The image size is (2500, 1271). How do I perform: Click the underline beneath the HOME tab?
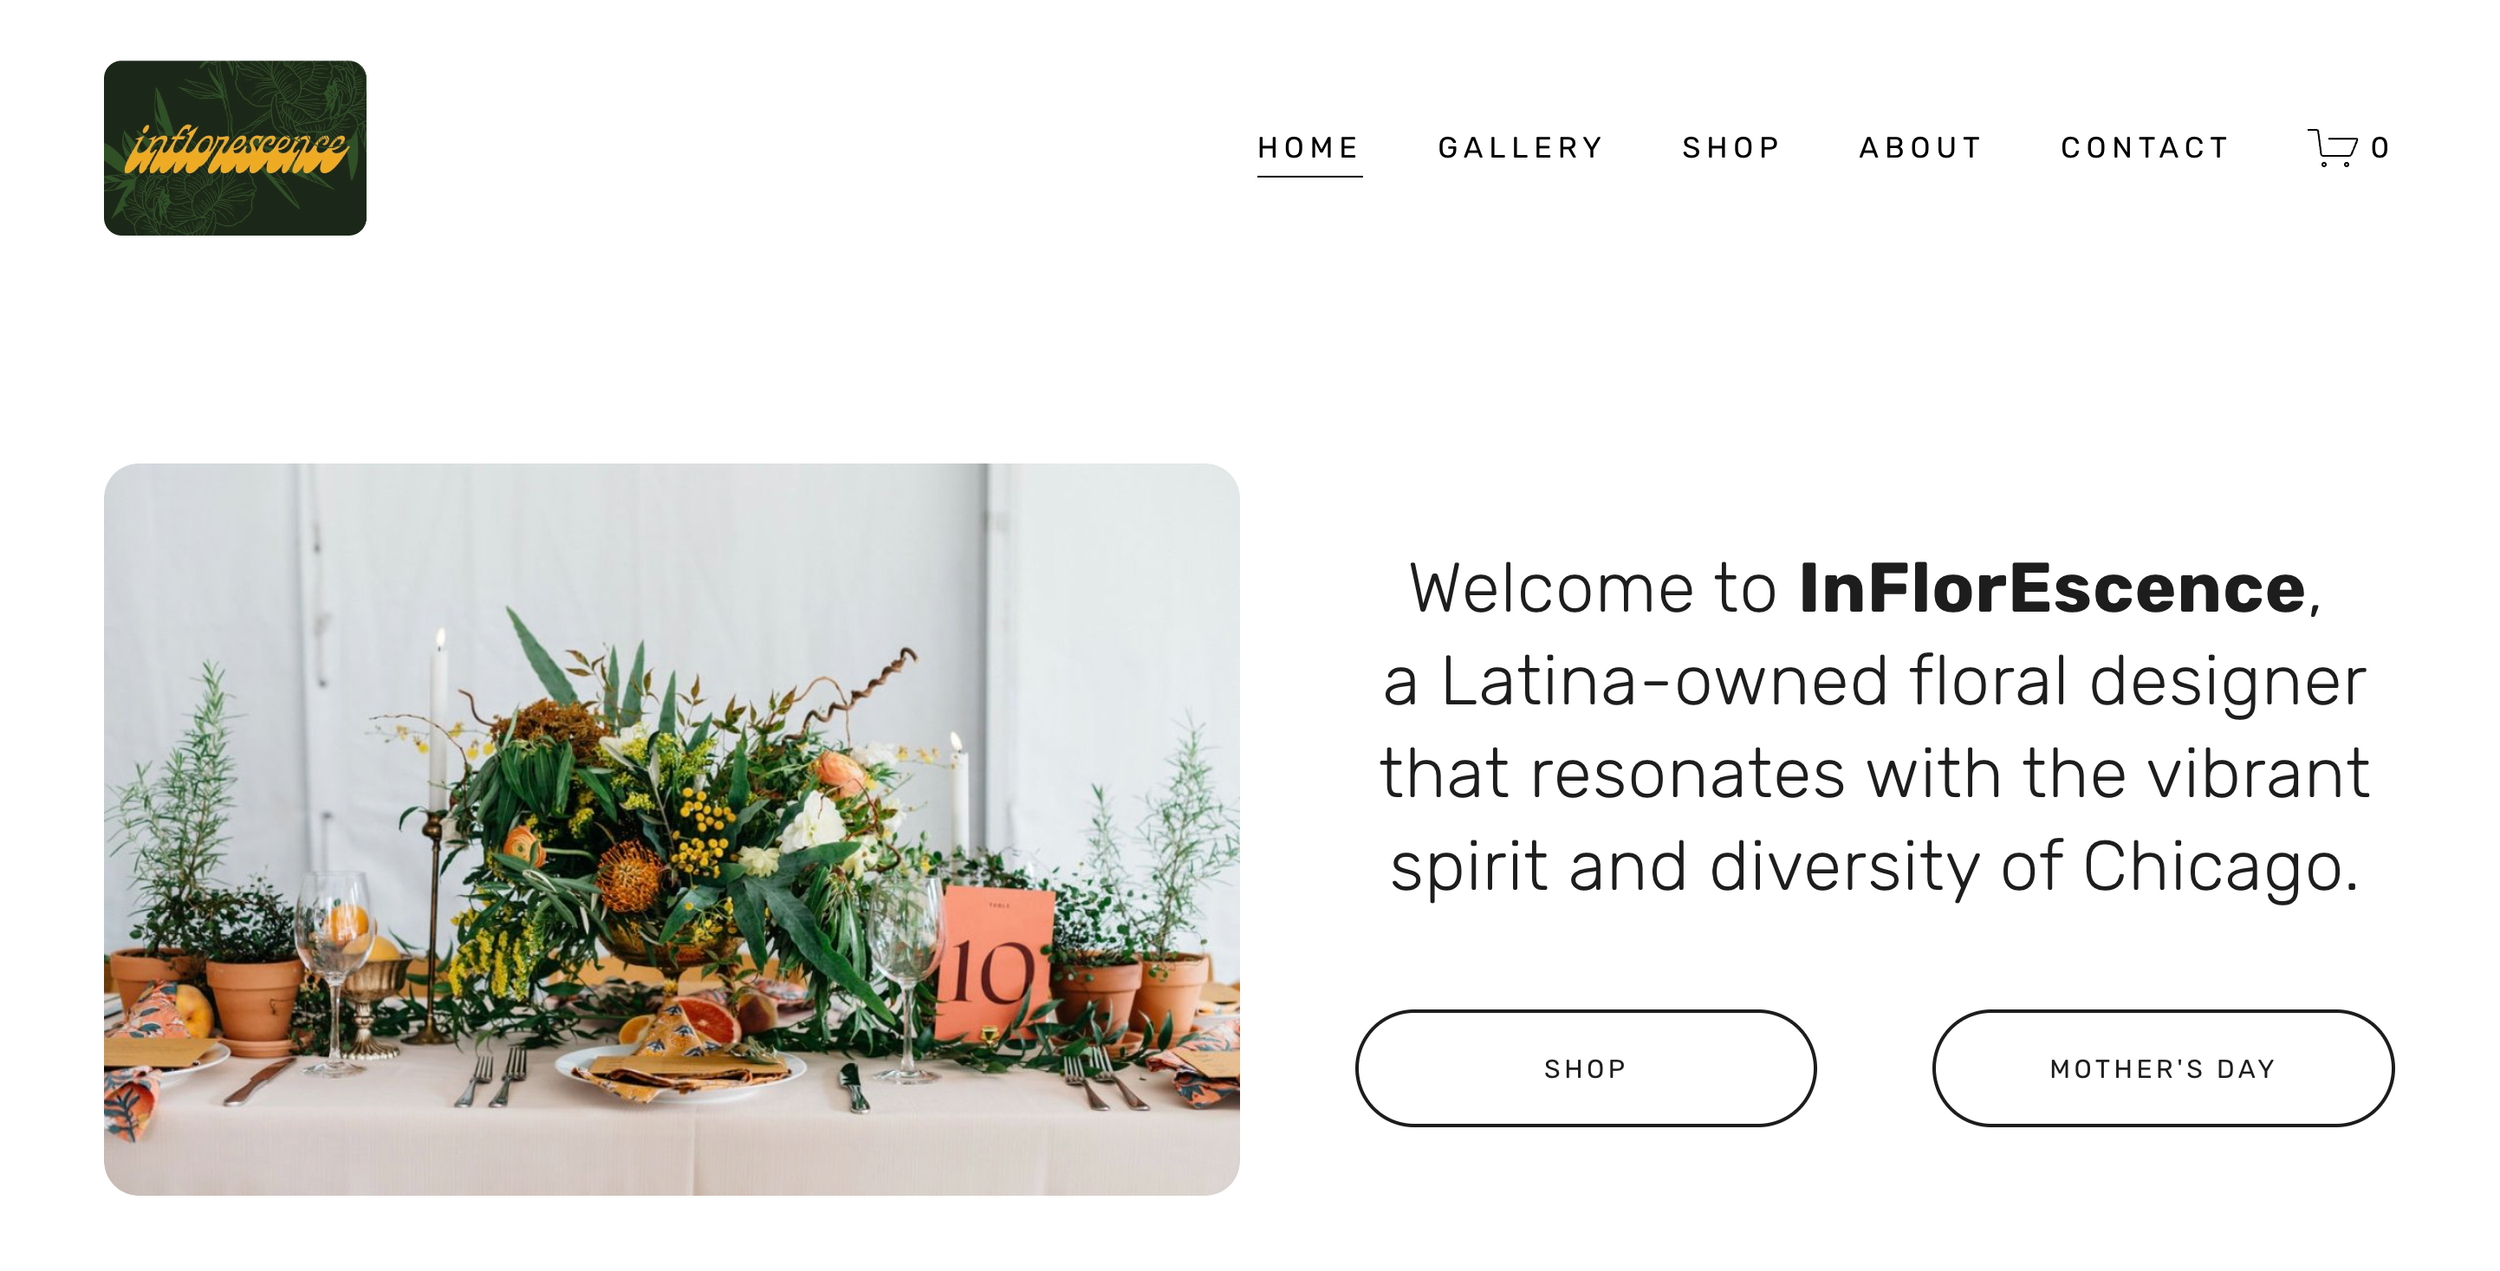click(x=1309, y=176)
